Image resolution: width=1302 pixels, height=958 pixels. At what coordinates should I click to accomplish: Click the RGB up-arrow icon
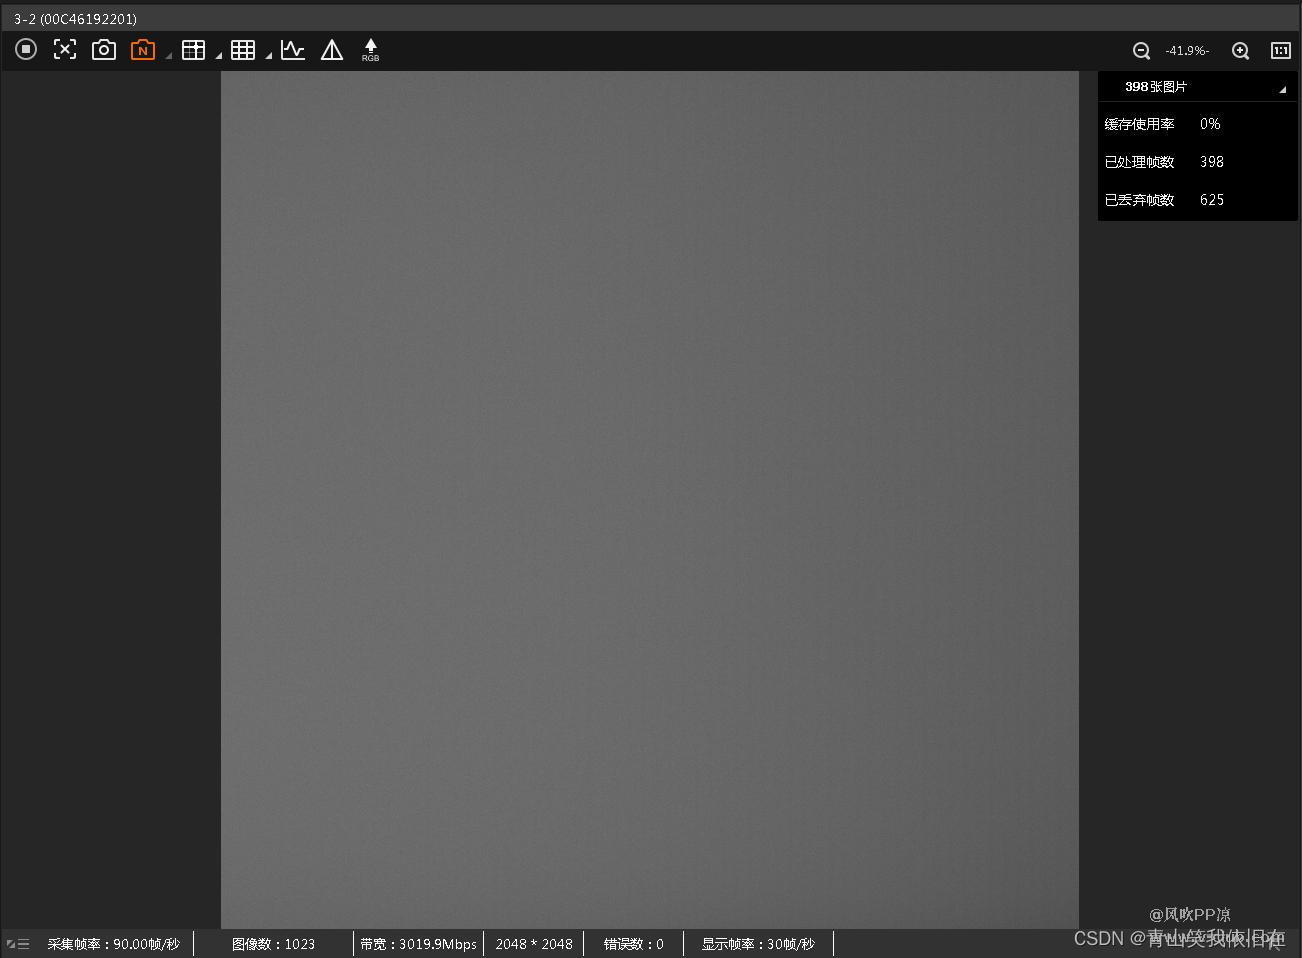tap(370, 50)
